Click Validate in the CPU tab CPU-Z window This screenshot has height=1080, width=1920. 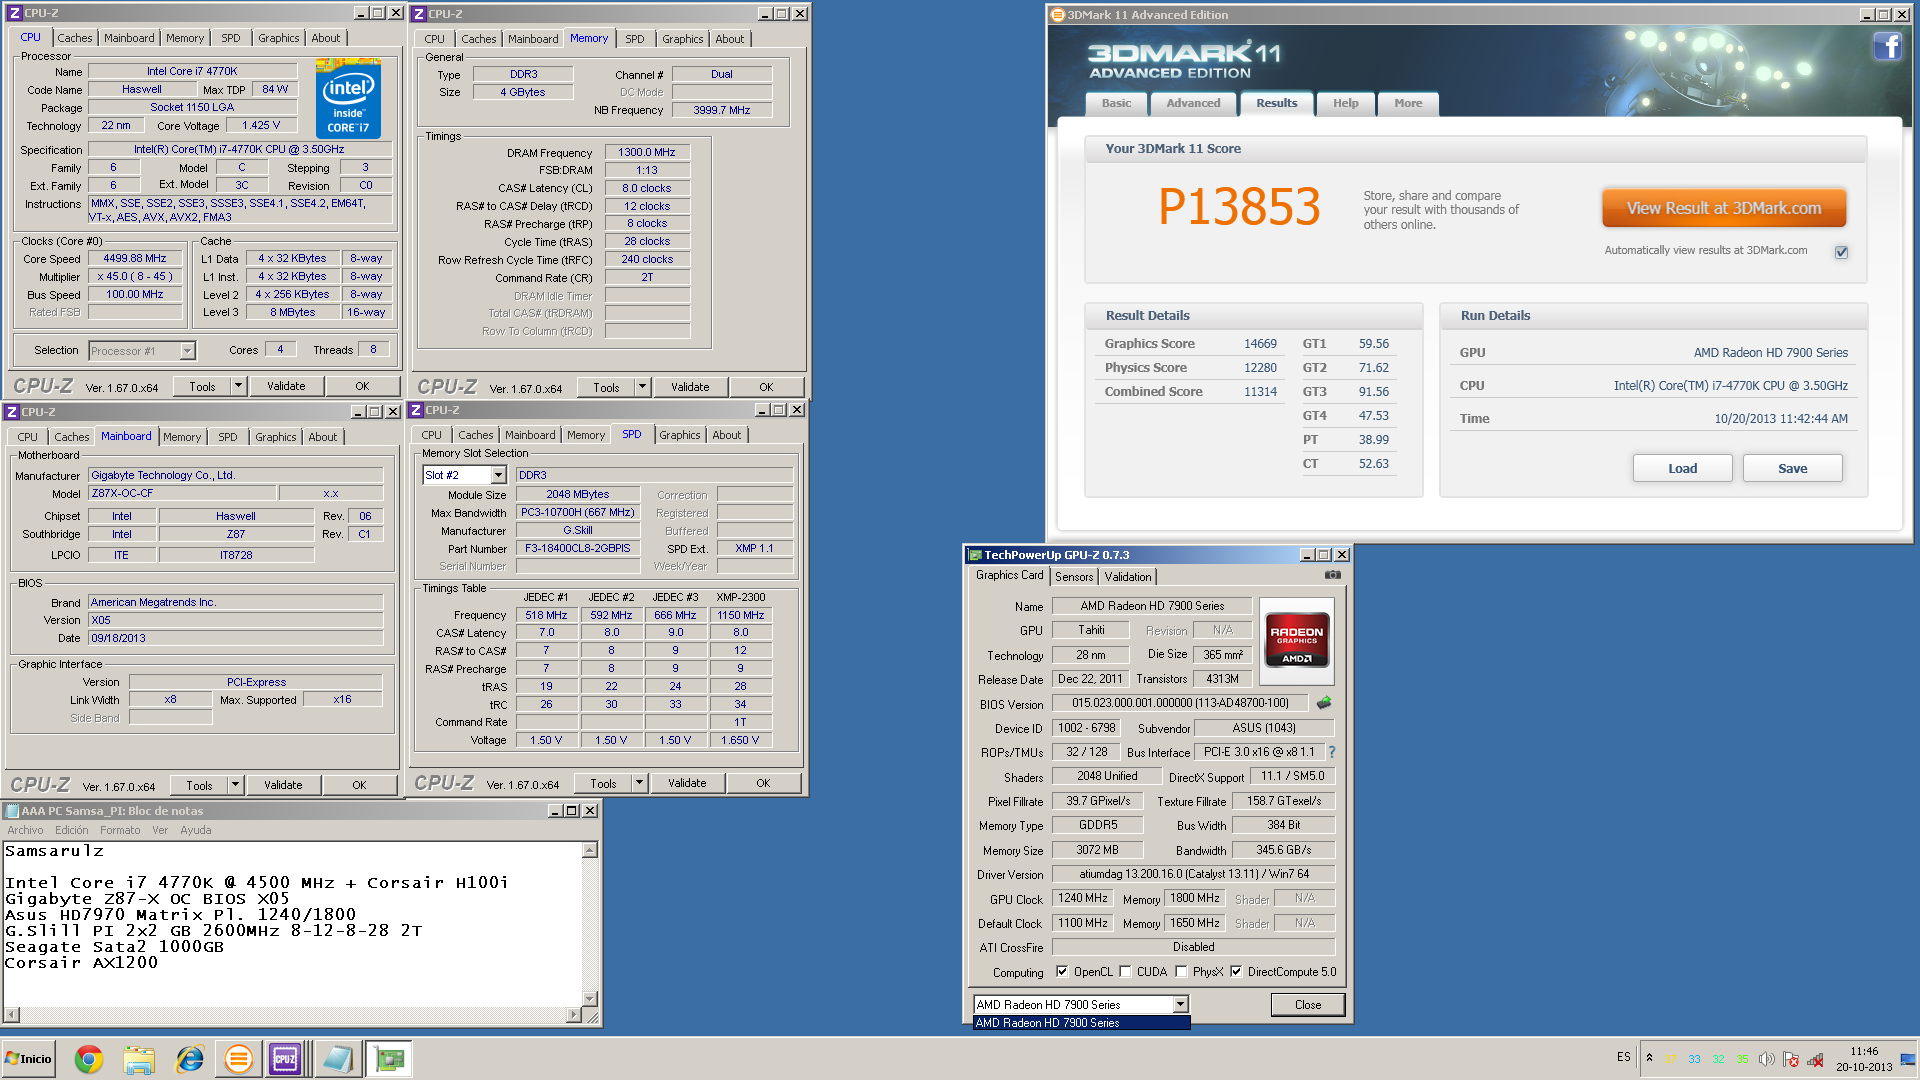(x=286, y=386)
